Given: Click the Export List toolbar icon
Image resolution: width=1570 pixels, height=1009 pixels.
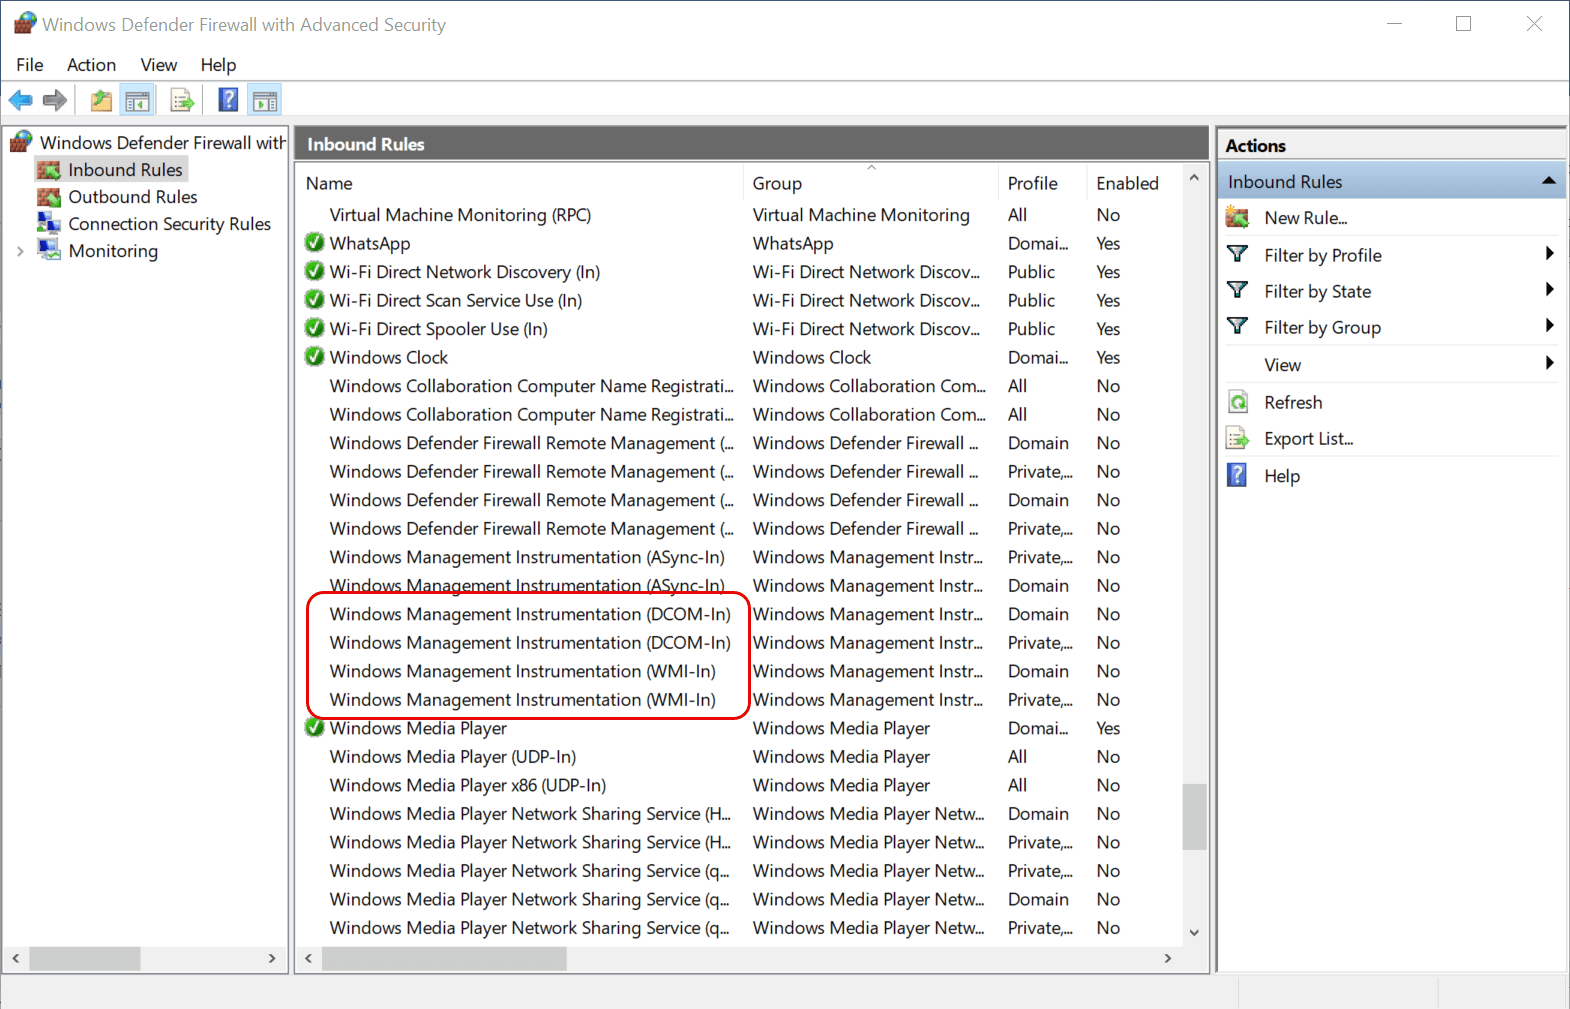Looking at the screenshot, I should point(182,100).
